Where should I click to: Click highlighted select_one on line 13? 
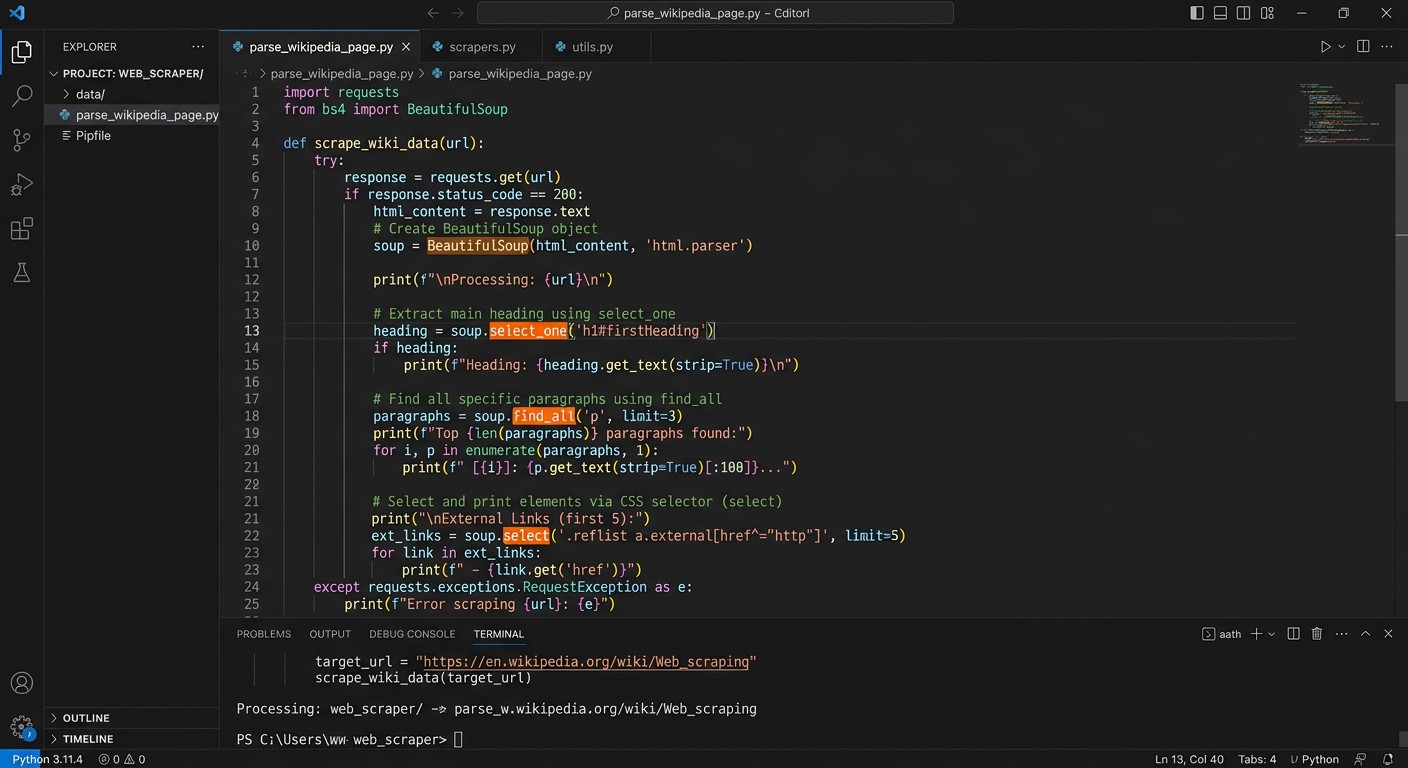click(528, 331)
